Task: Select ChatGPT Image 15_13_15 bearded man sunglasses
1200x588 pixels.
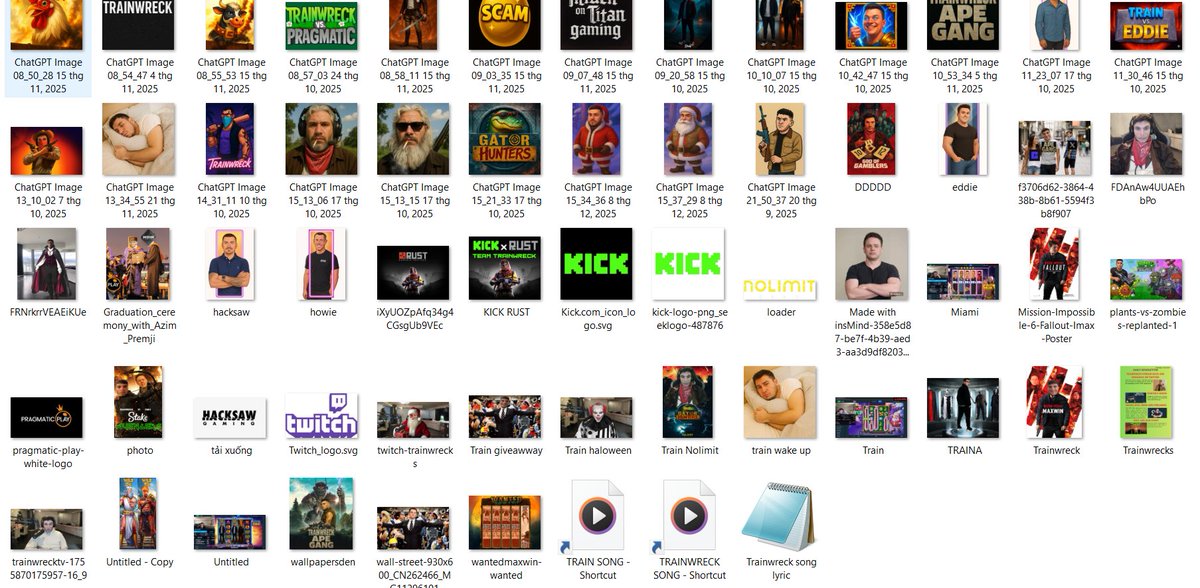Action: 414,140
